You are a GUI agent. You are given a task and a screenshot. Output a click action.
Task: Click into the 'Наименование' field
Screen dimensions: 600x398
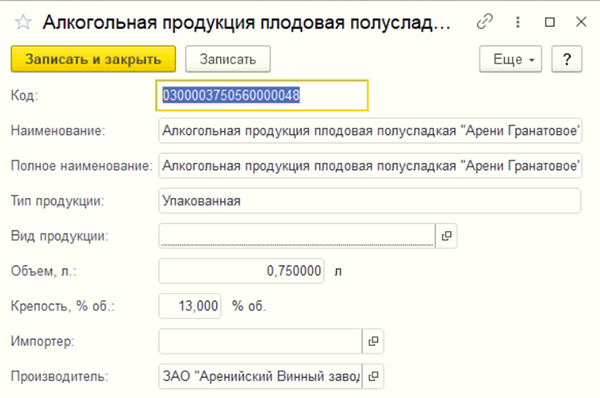(370, 131)
